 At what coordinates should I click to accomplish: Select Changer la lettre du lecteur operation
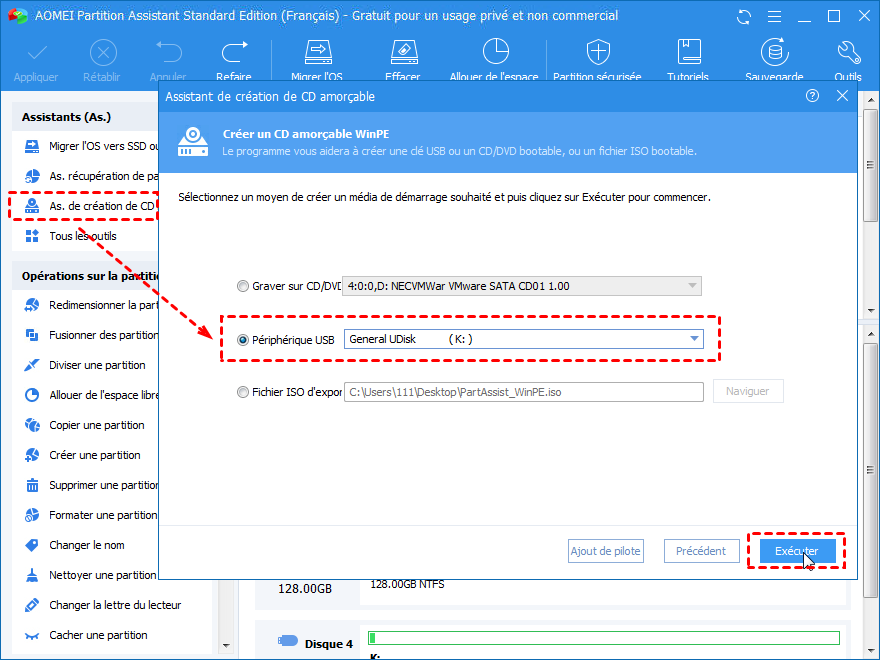[103, 605]
